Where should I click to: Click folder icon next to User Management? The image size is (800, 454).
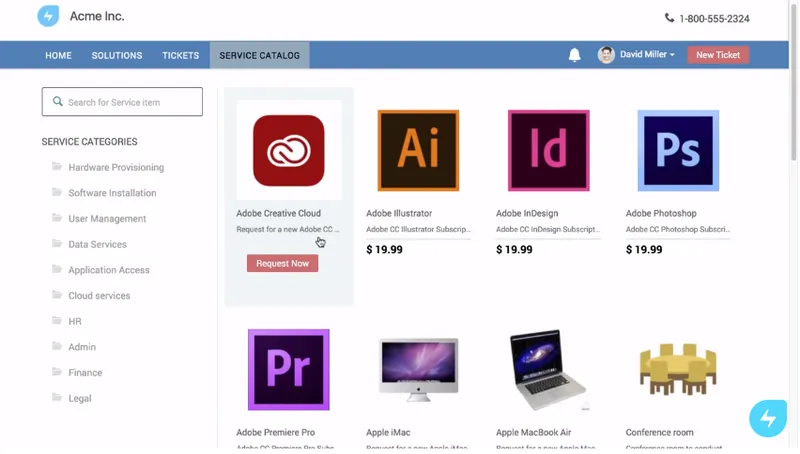pyautogui.click(x=57, y=217)
